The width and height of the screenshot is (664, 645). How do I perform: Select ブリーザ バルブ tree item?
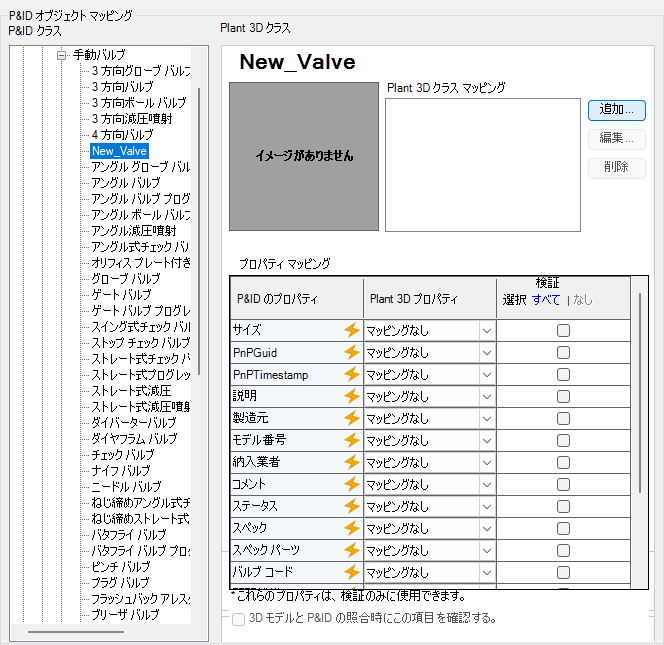tap(125, 615)
